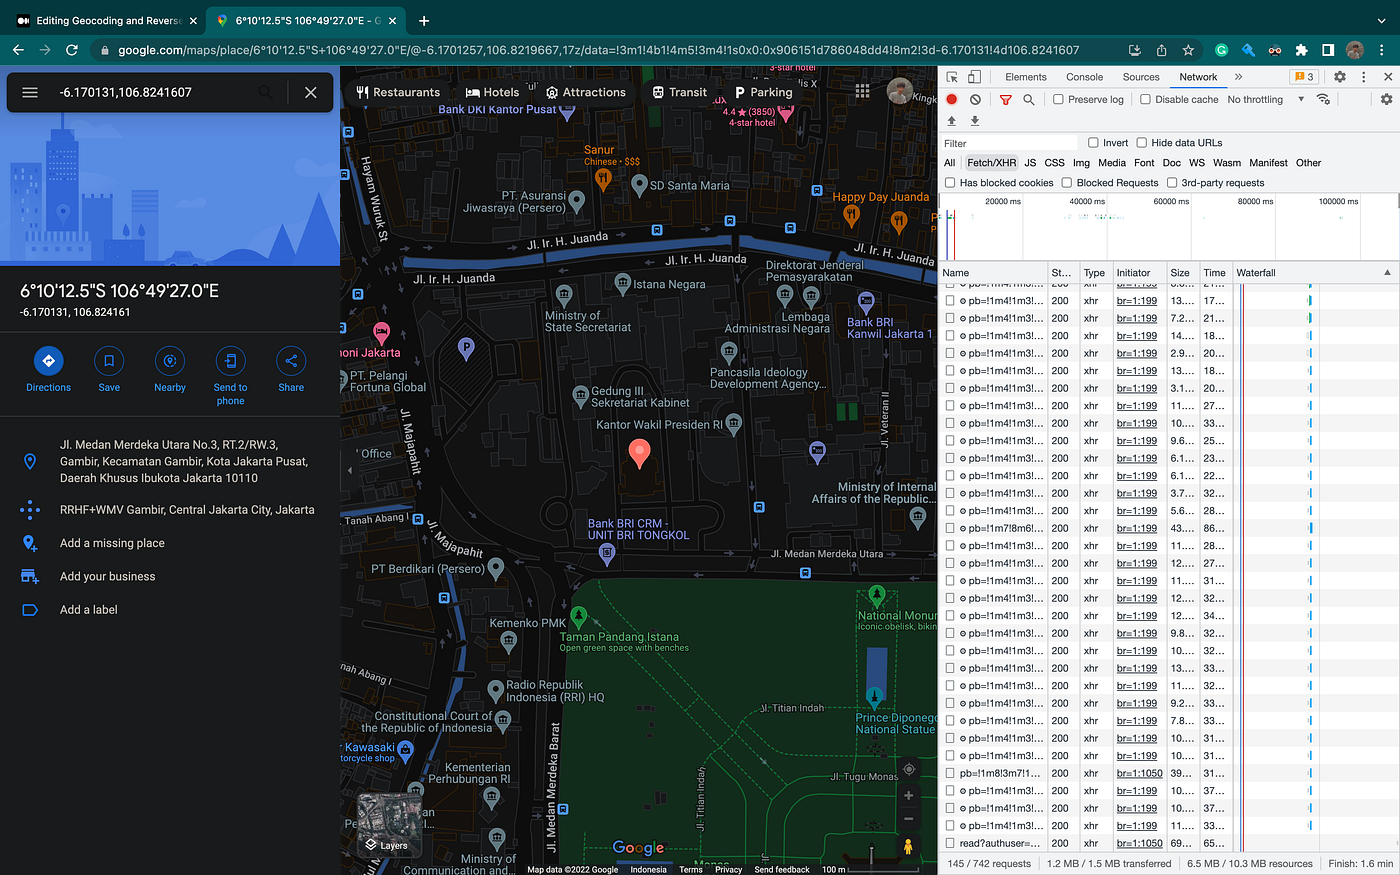Image resolution: width=1400 pixels, height=875 pixels.
Task: Open the No throttling dropdown
Action: coord(1266,100)
